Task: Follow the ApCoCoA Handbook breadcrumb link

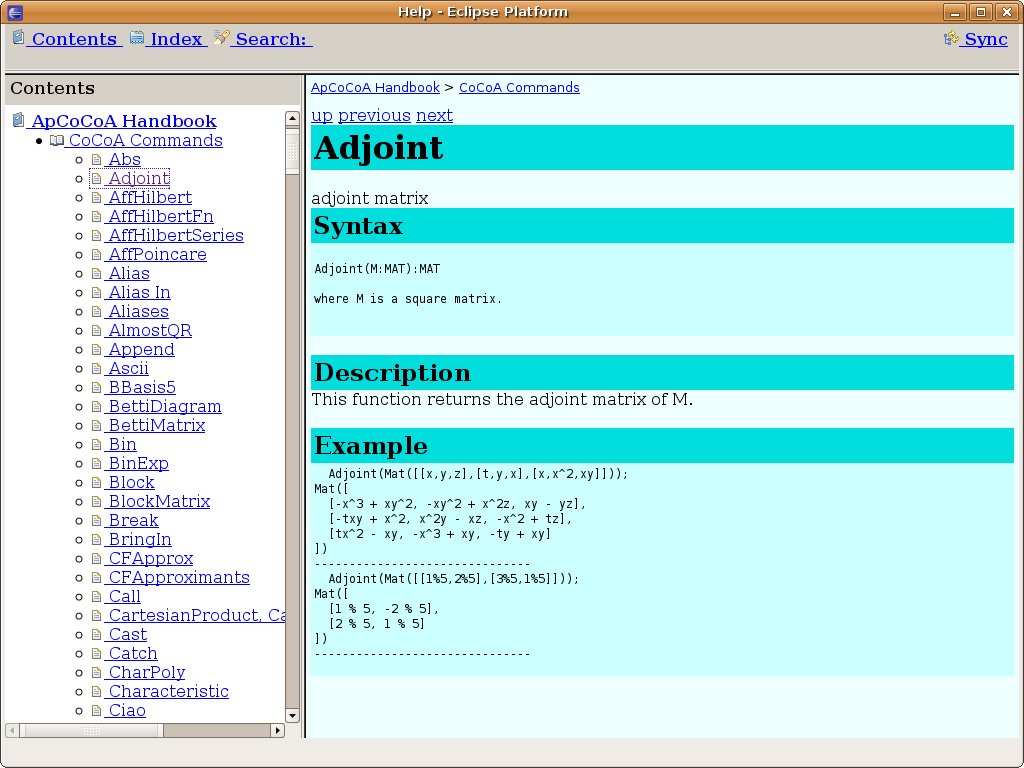Action: tap(376, 88)
